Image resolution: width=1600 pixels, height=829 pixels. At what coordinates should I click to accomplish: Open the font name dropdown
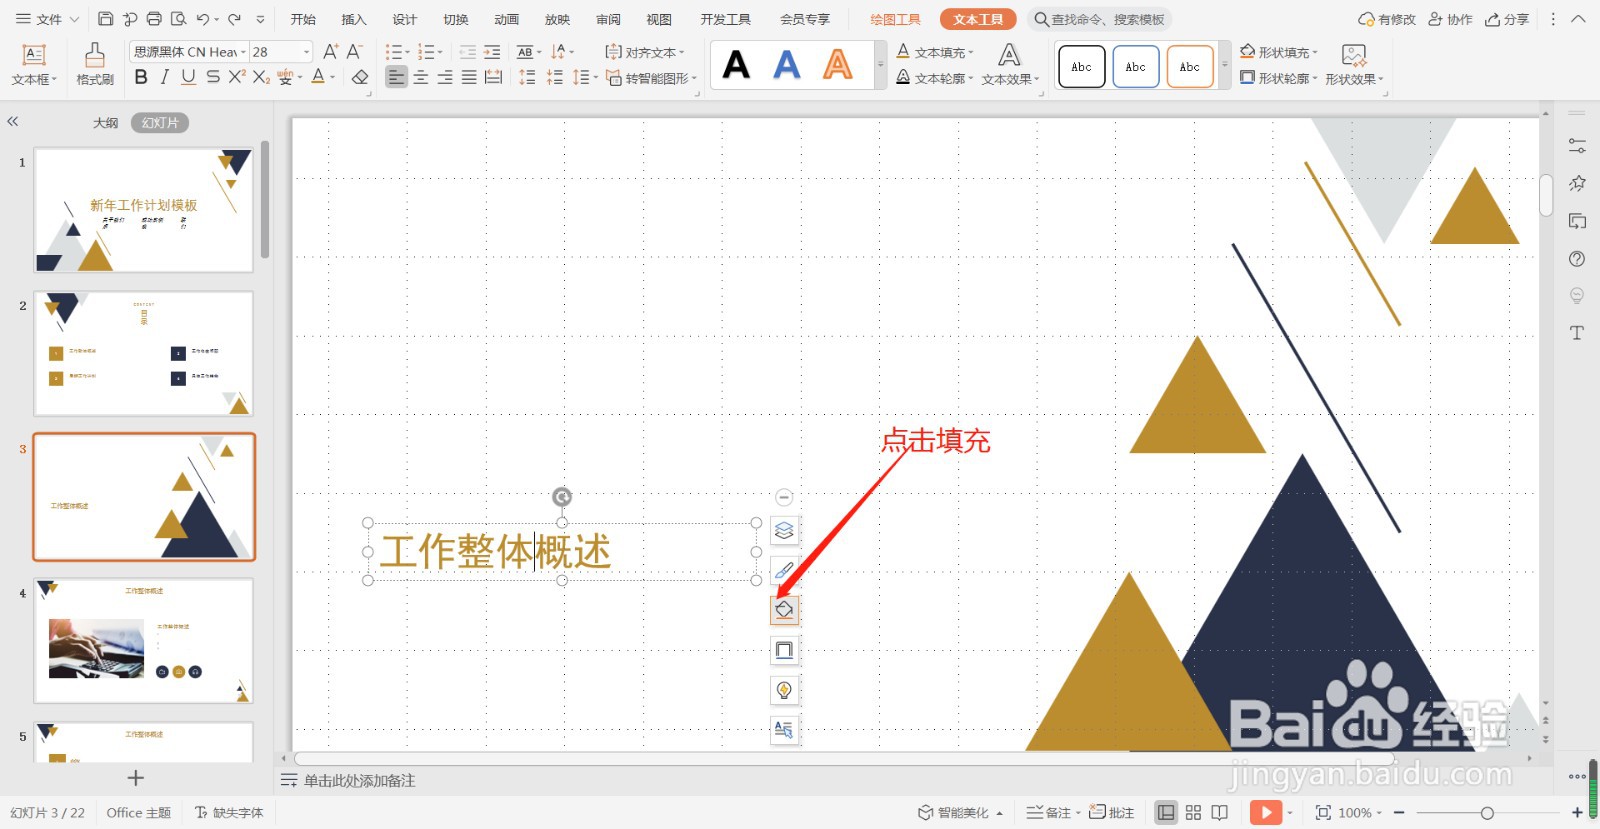point(243,52)
